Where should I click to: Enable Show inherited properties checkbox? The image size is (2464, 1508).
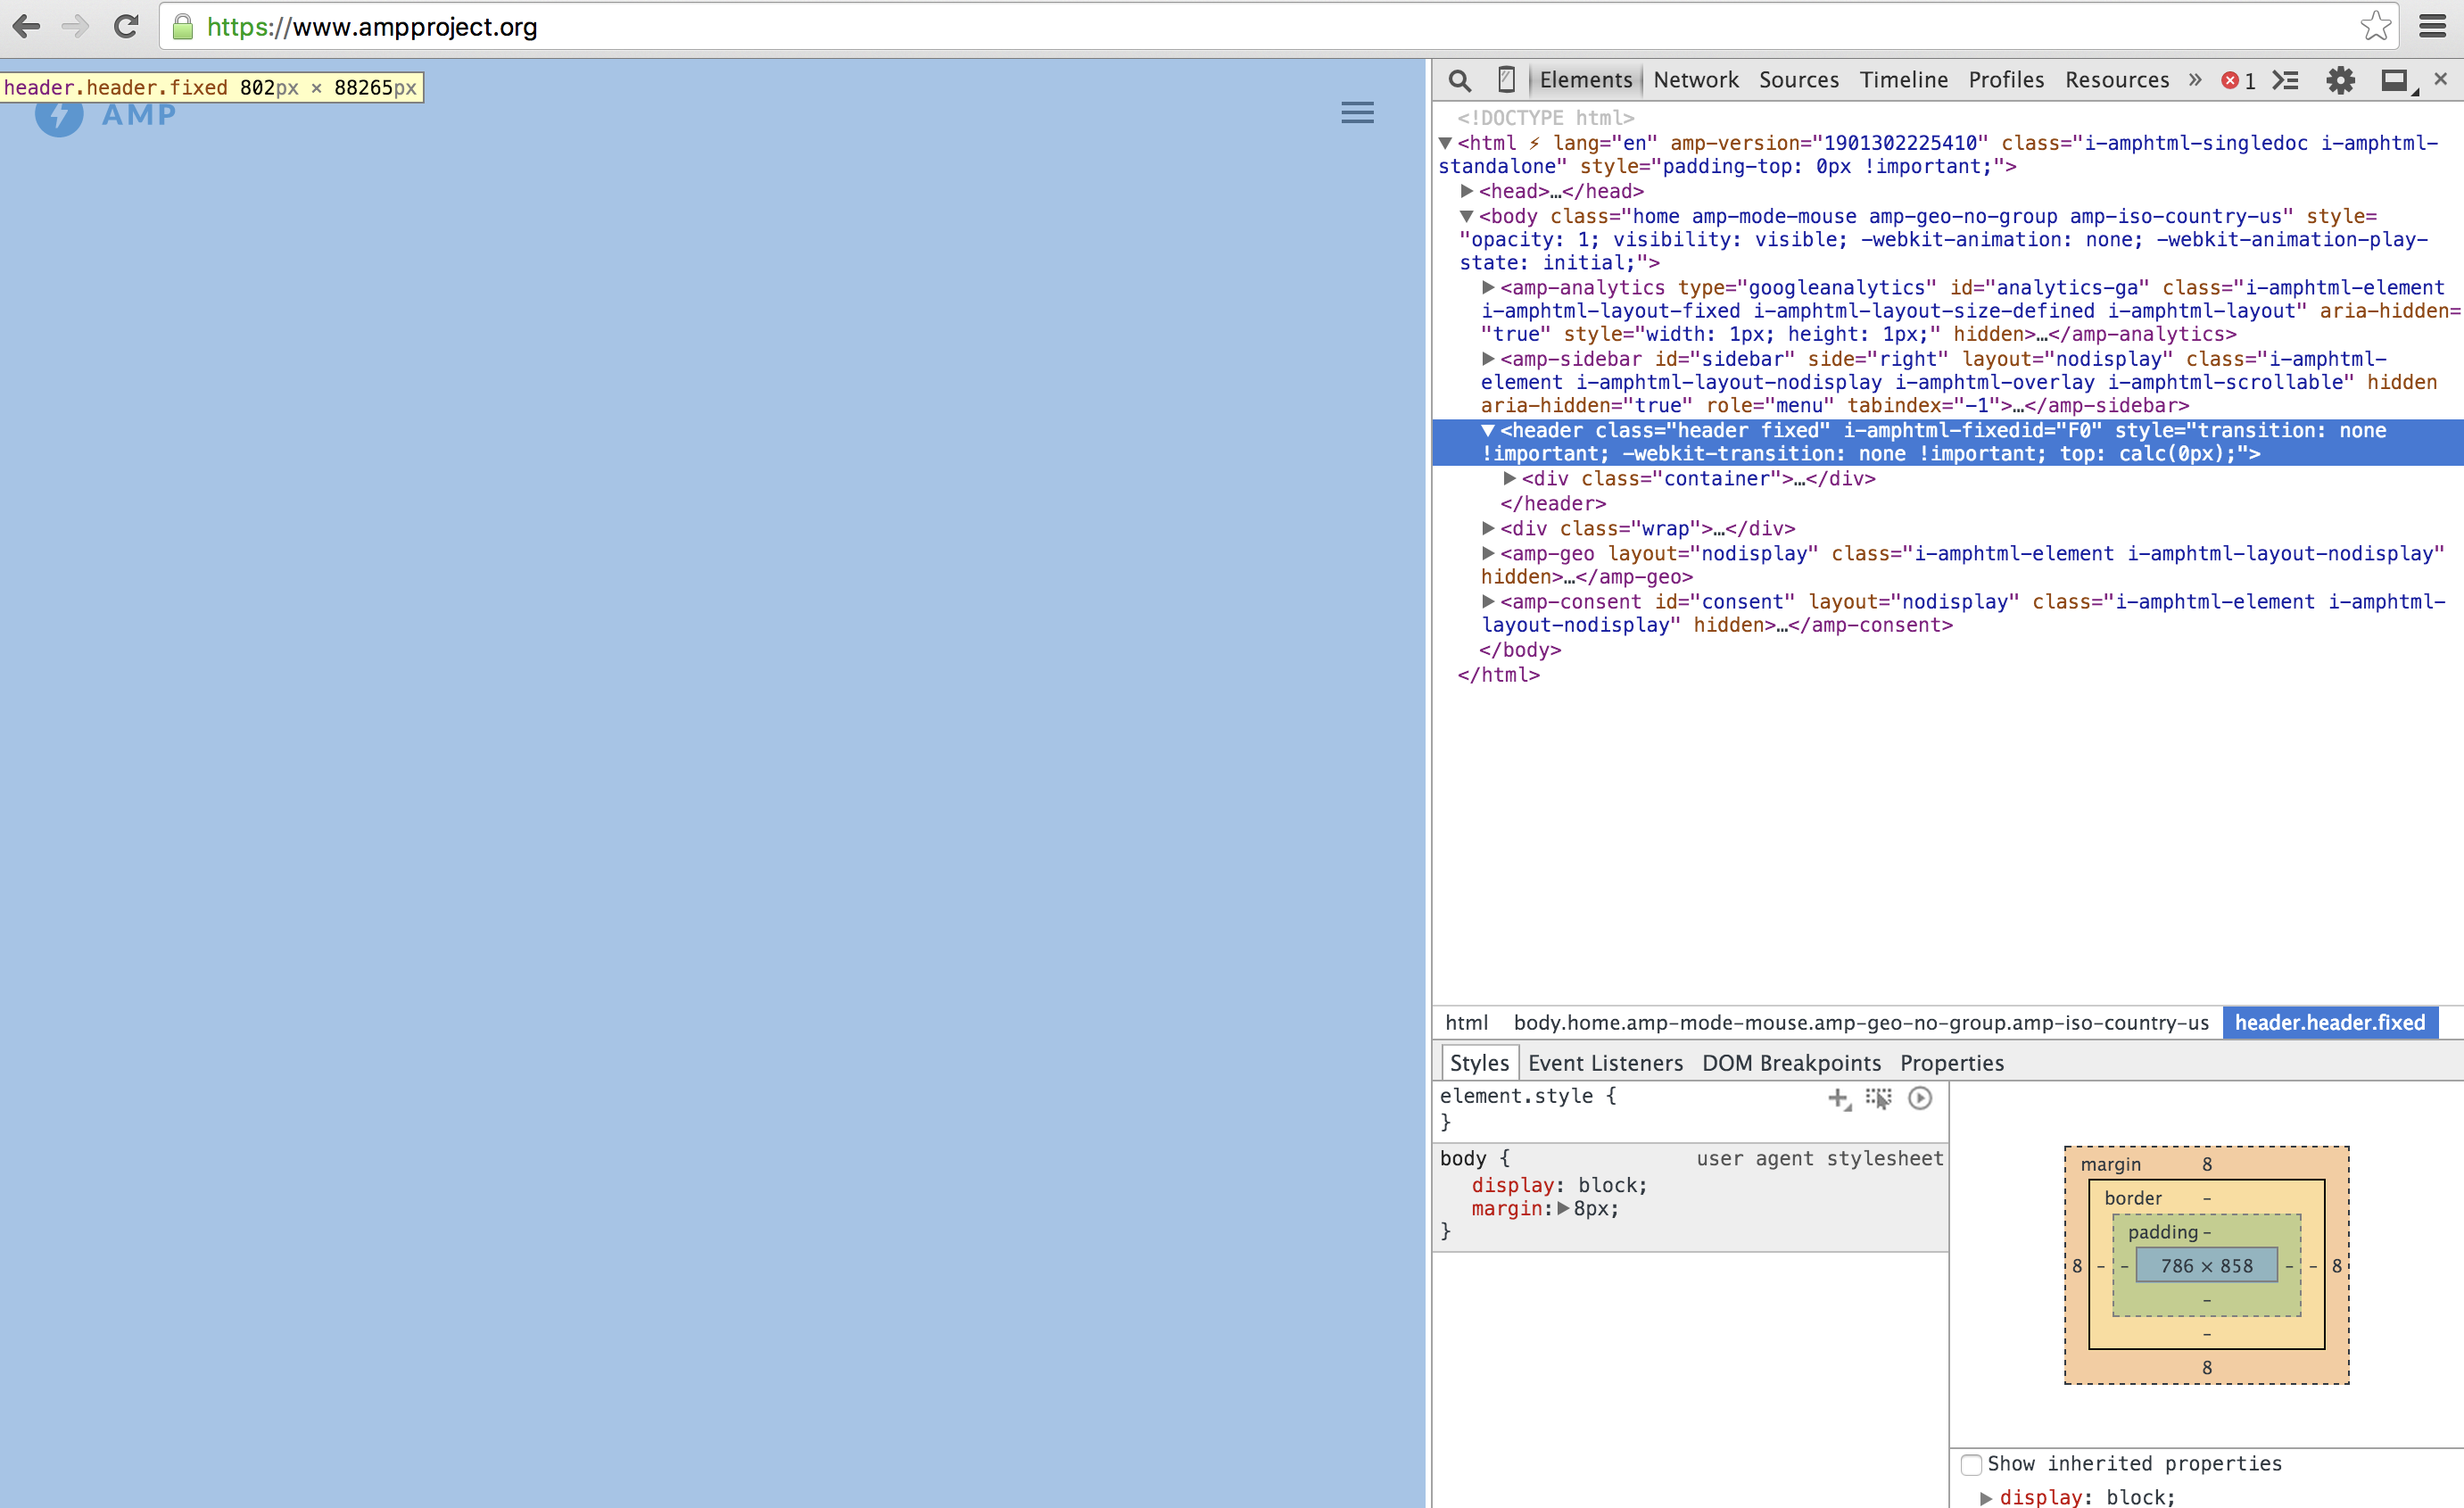tap(1971, 1464)
